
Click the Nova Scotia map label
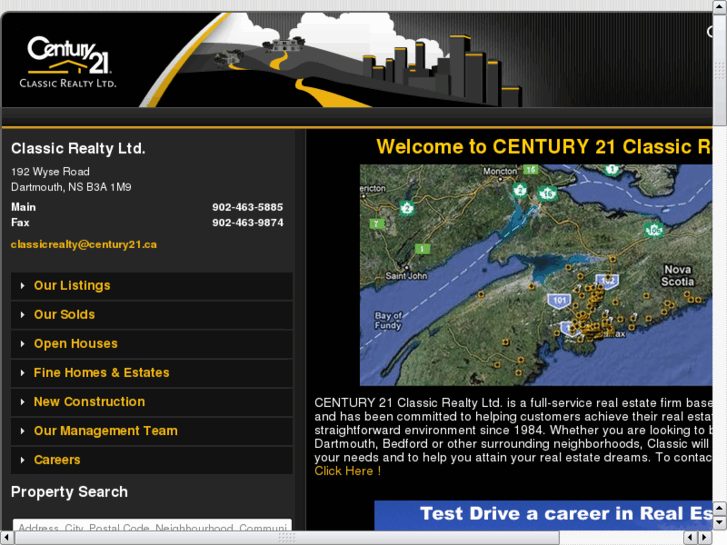pyautogui.click(x=677, y=276)
